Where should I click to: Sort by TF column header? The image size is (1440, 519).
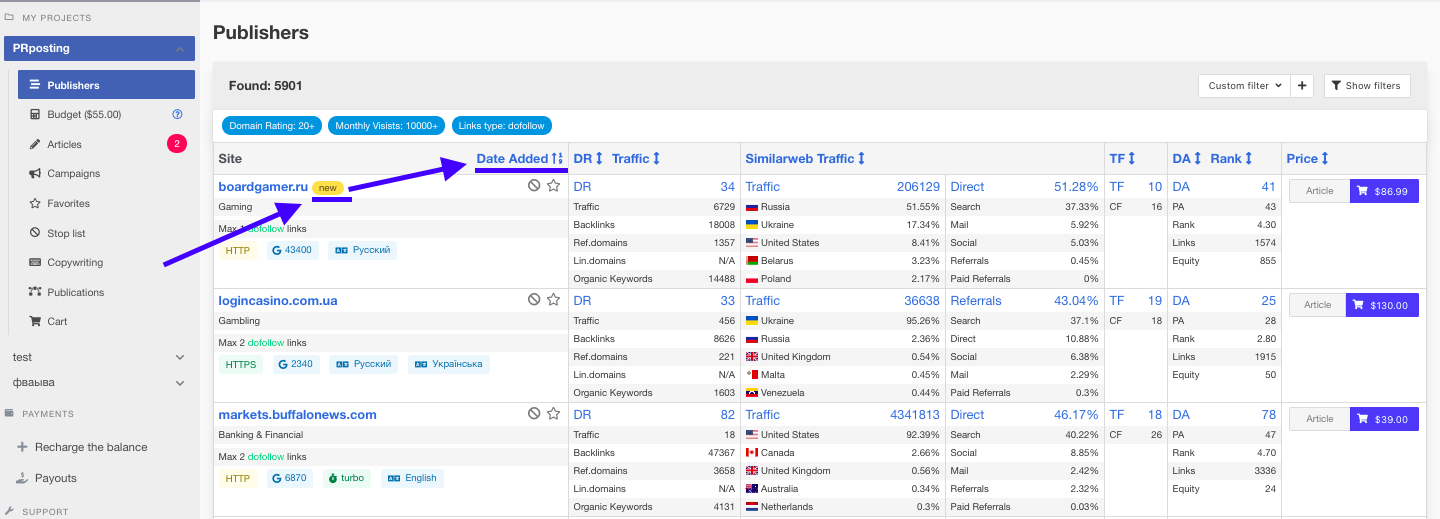point(1123,158)
